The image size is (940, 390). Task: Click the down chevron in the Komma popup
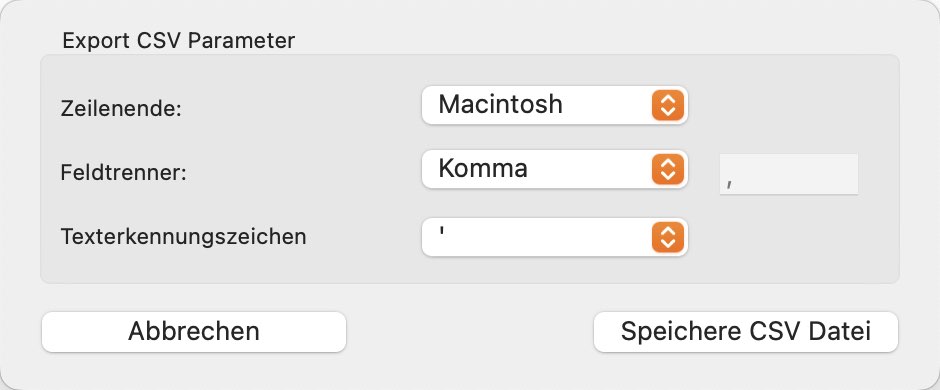coord(668,177)
